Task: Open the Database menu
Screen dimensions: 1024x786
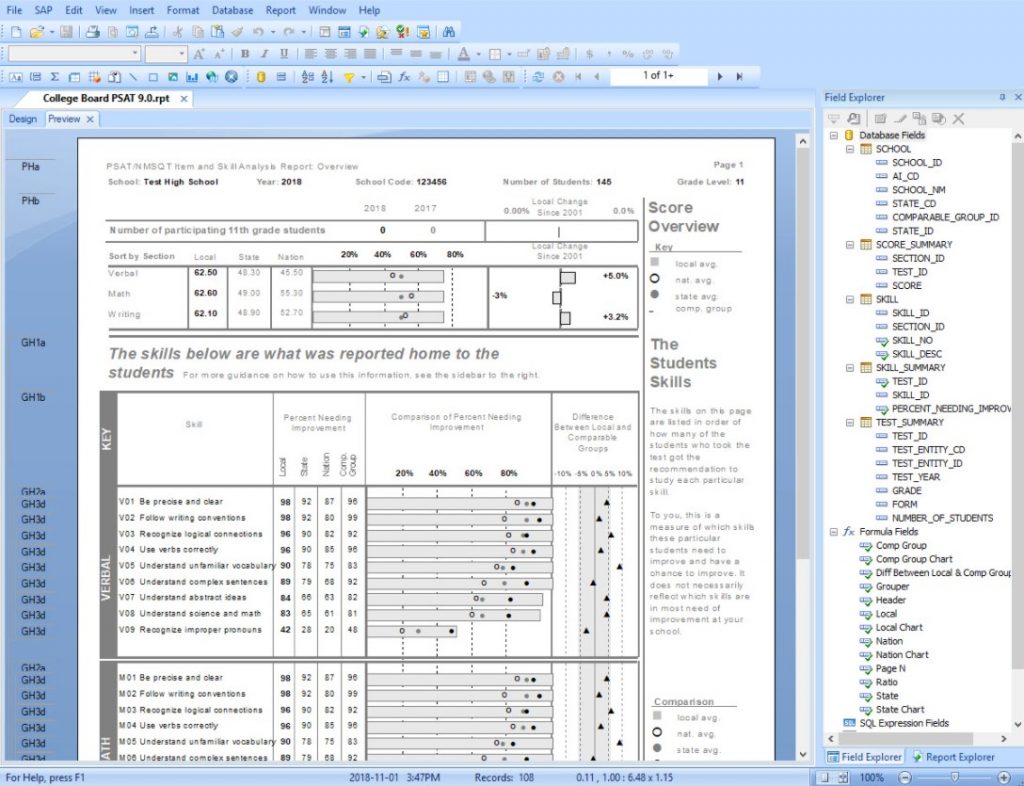Action: [x=232, y=10]
